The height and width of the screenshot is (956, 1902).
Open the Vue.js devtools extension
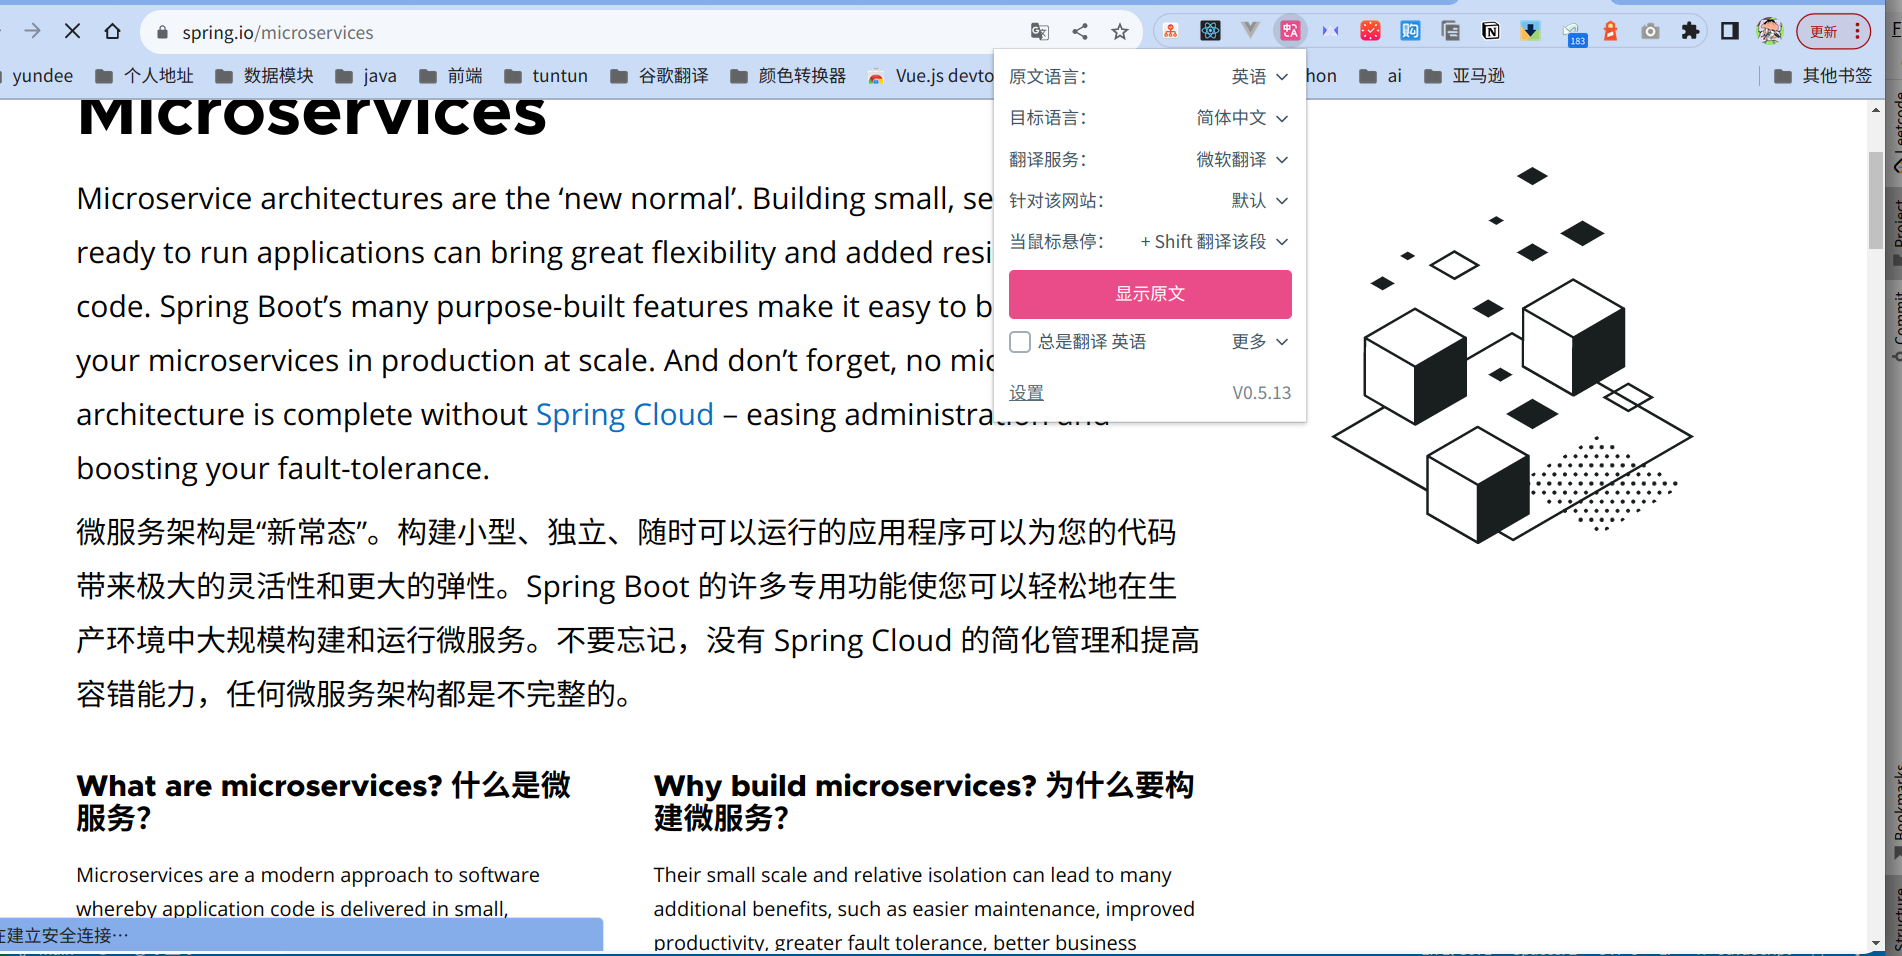click(1250, 32)
